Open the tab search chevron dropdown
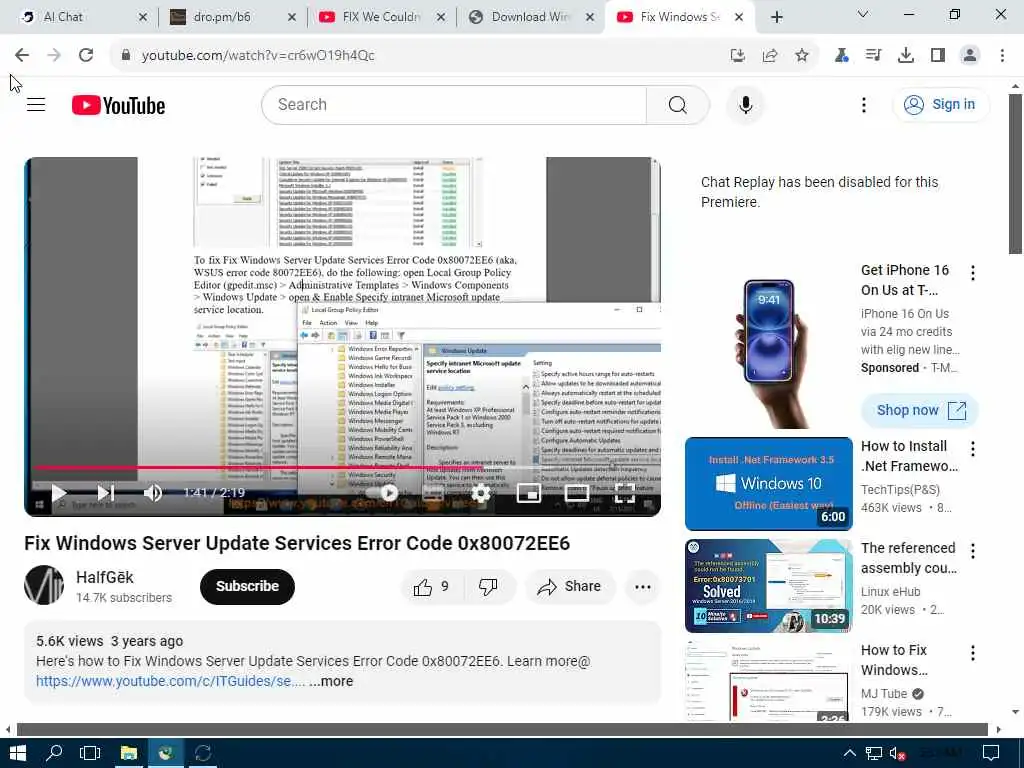 click(x=863, y=14)
